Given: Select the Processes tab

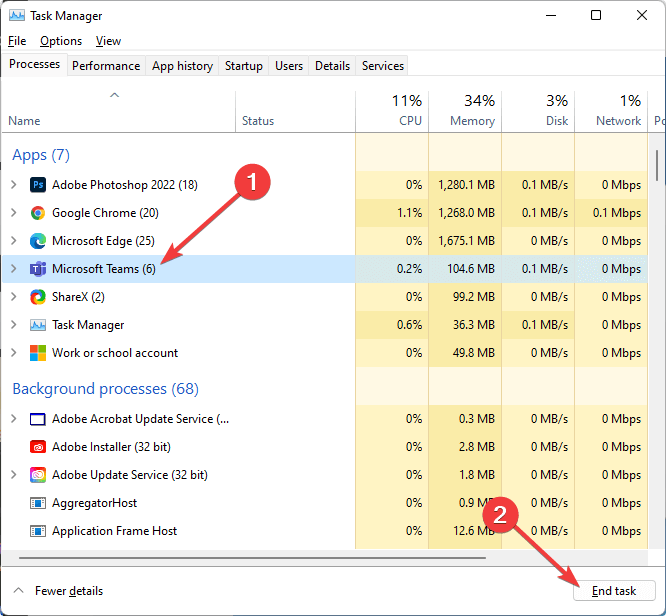Looking at the screenshot, I should (x=34, y=64).
